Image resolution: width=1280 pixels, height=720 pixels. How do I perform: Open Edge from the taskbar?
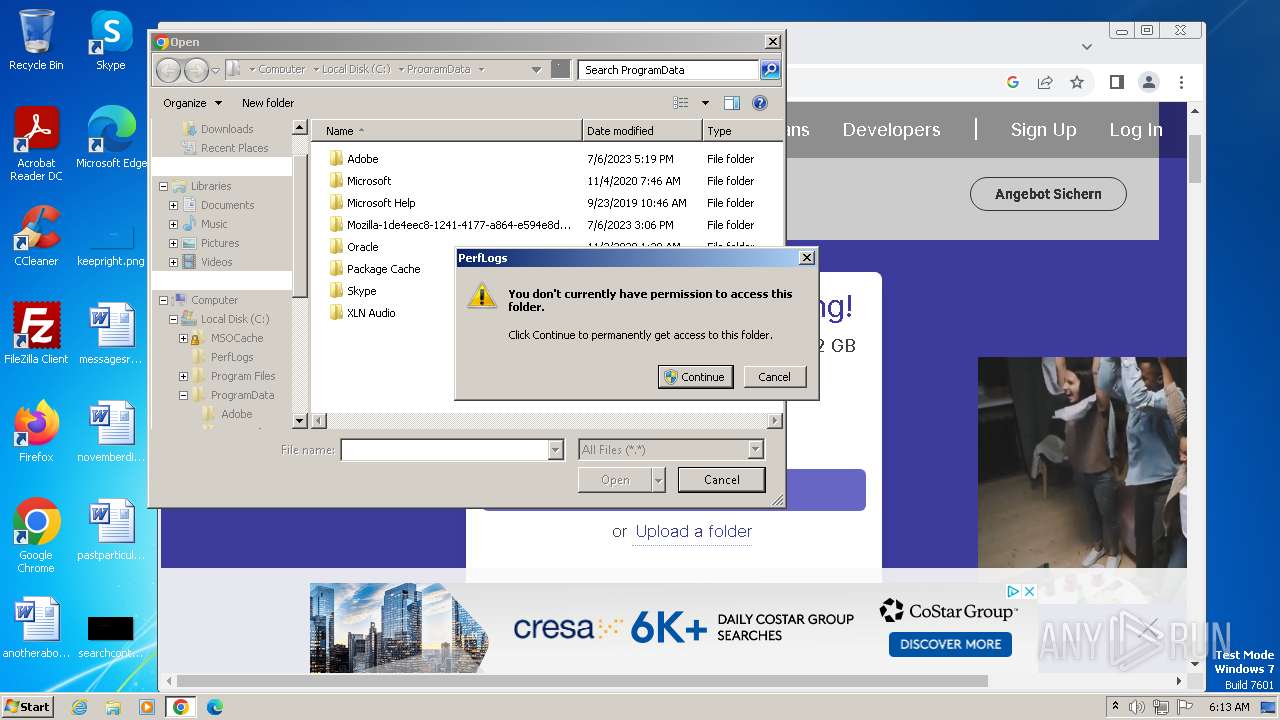pyautogui.click(x=215, y=707)
